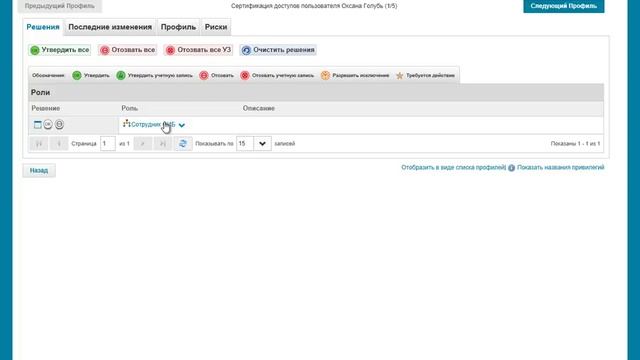
Task: Click the records-per-page field showing 15
Action: coord(245,144)
